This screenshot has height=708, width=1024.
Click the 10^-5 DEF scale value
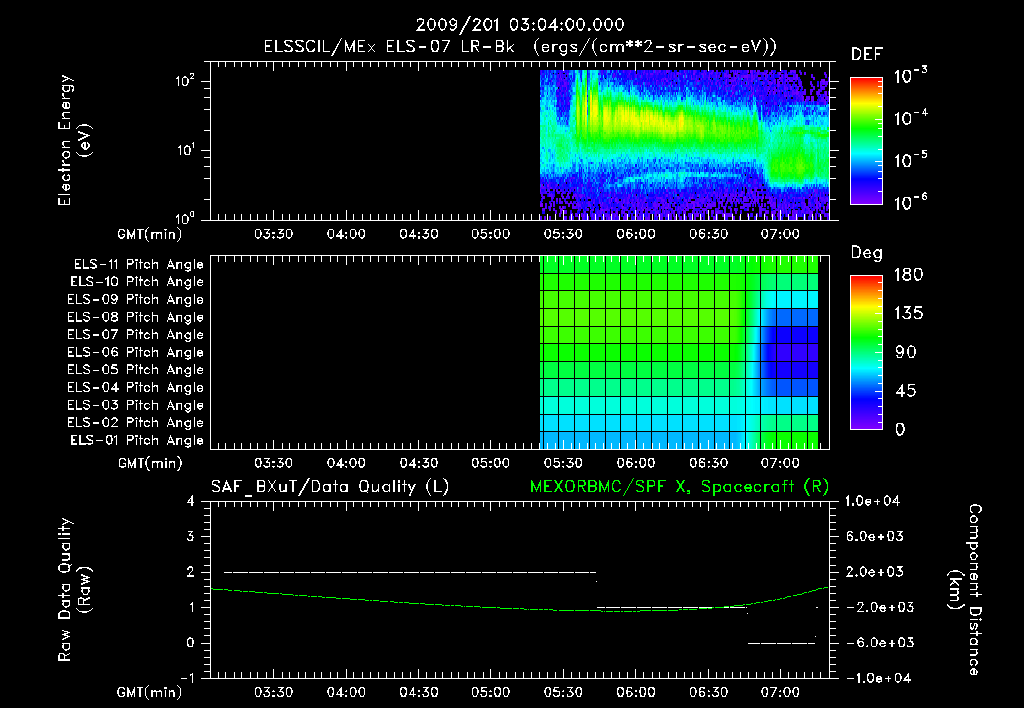(x=910, y=159)
